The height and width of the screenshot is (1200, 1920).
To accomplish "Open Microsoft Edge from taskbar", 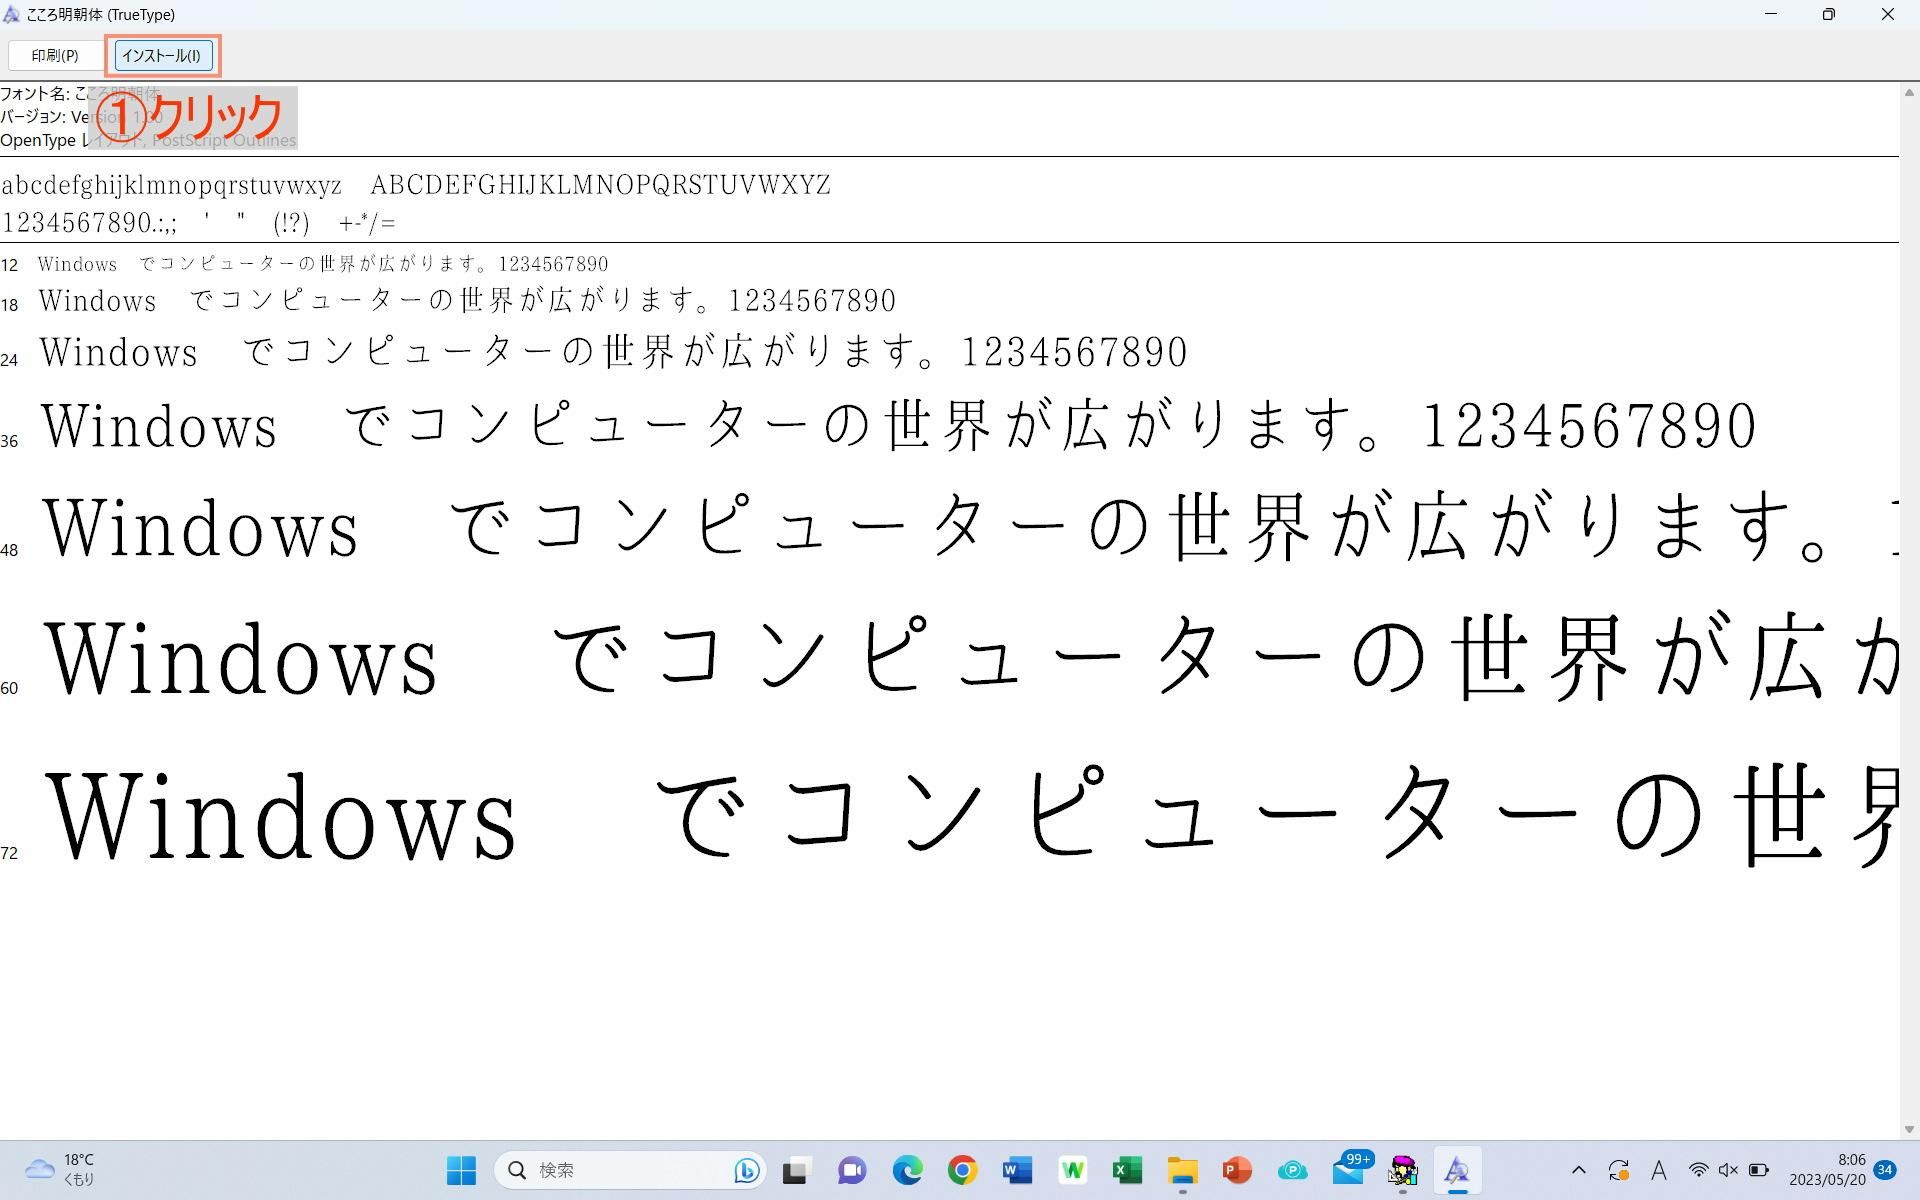I will point(907,1170).
